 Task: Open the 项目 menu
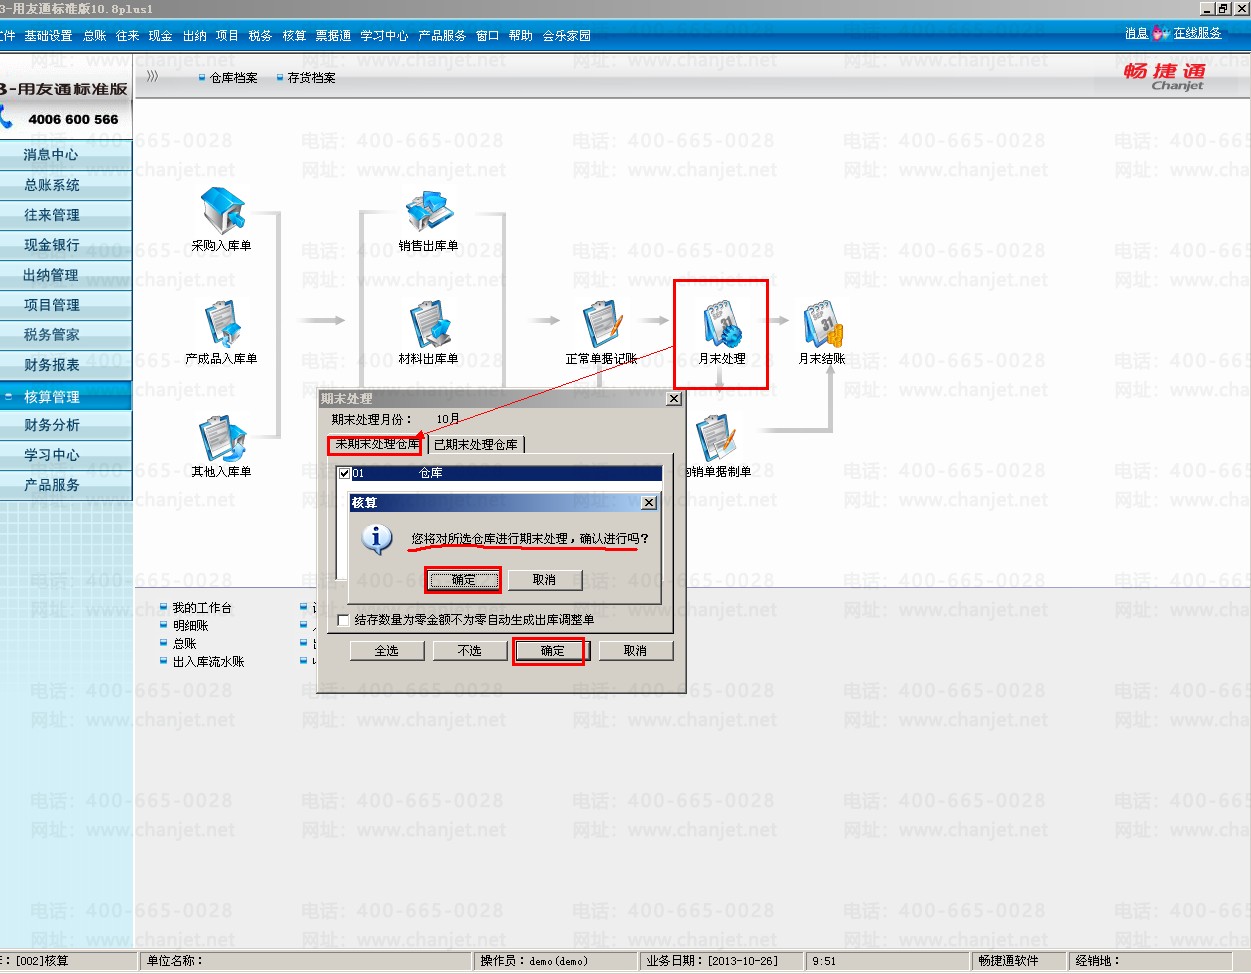tap(228, 36)
